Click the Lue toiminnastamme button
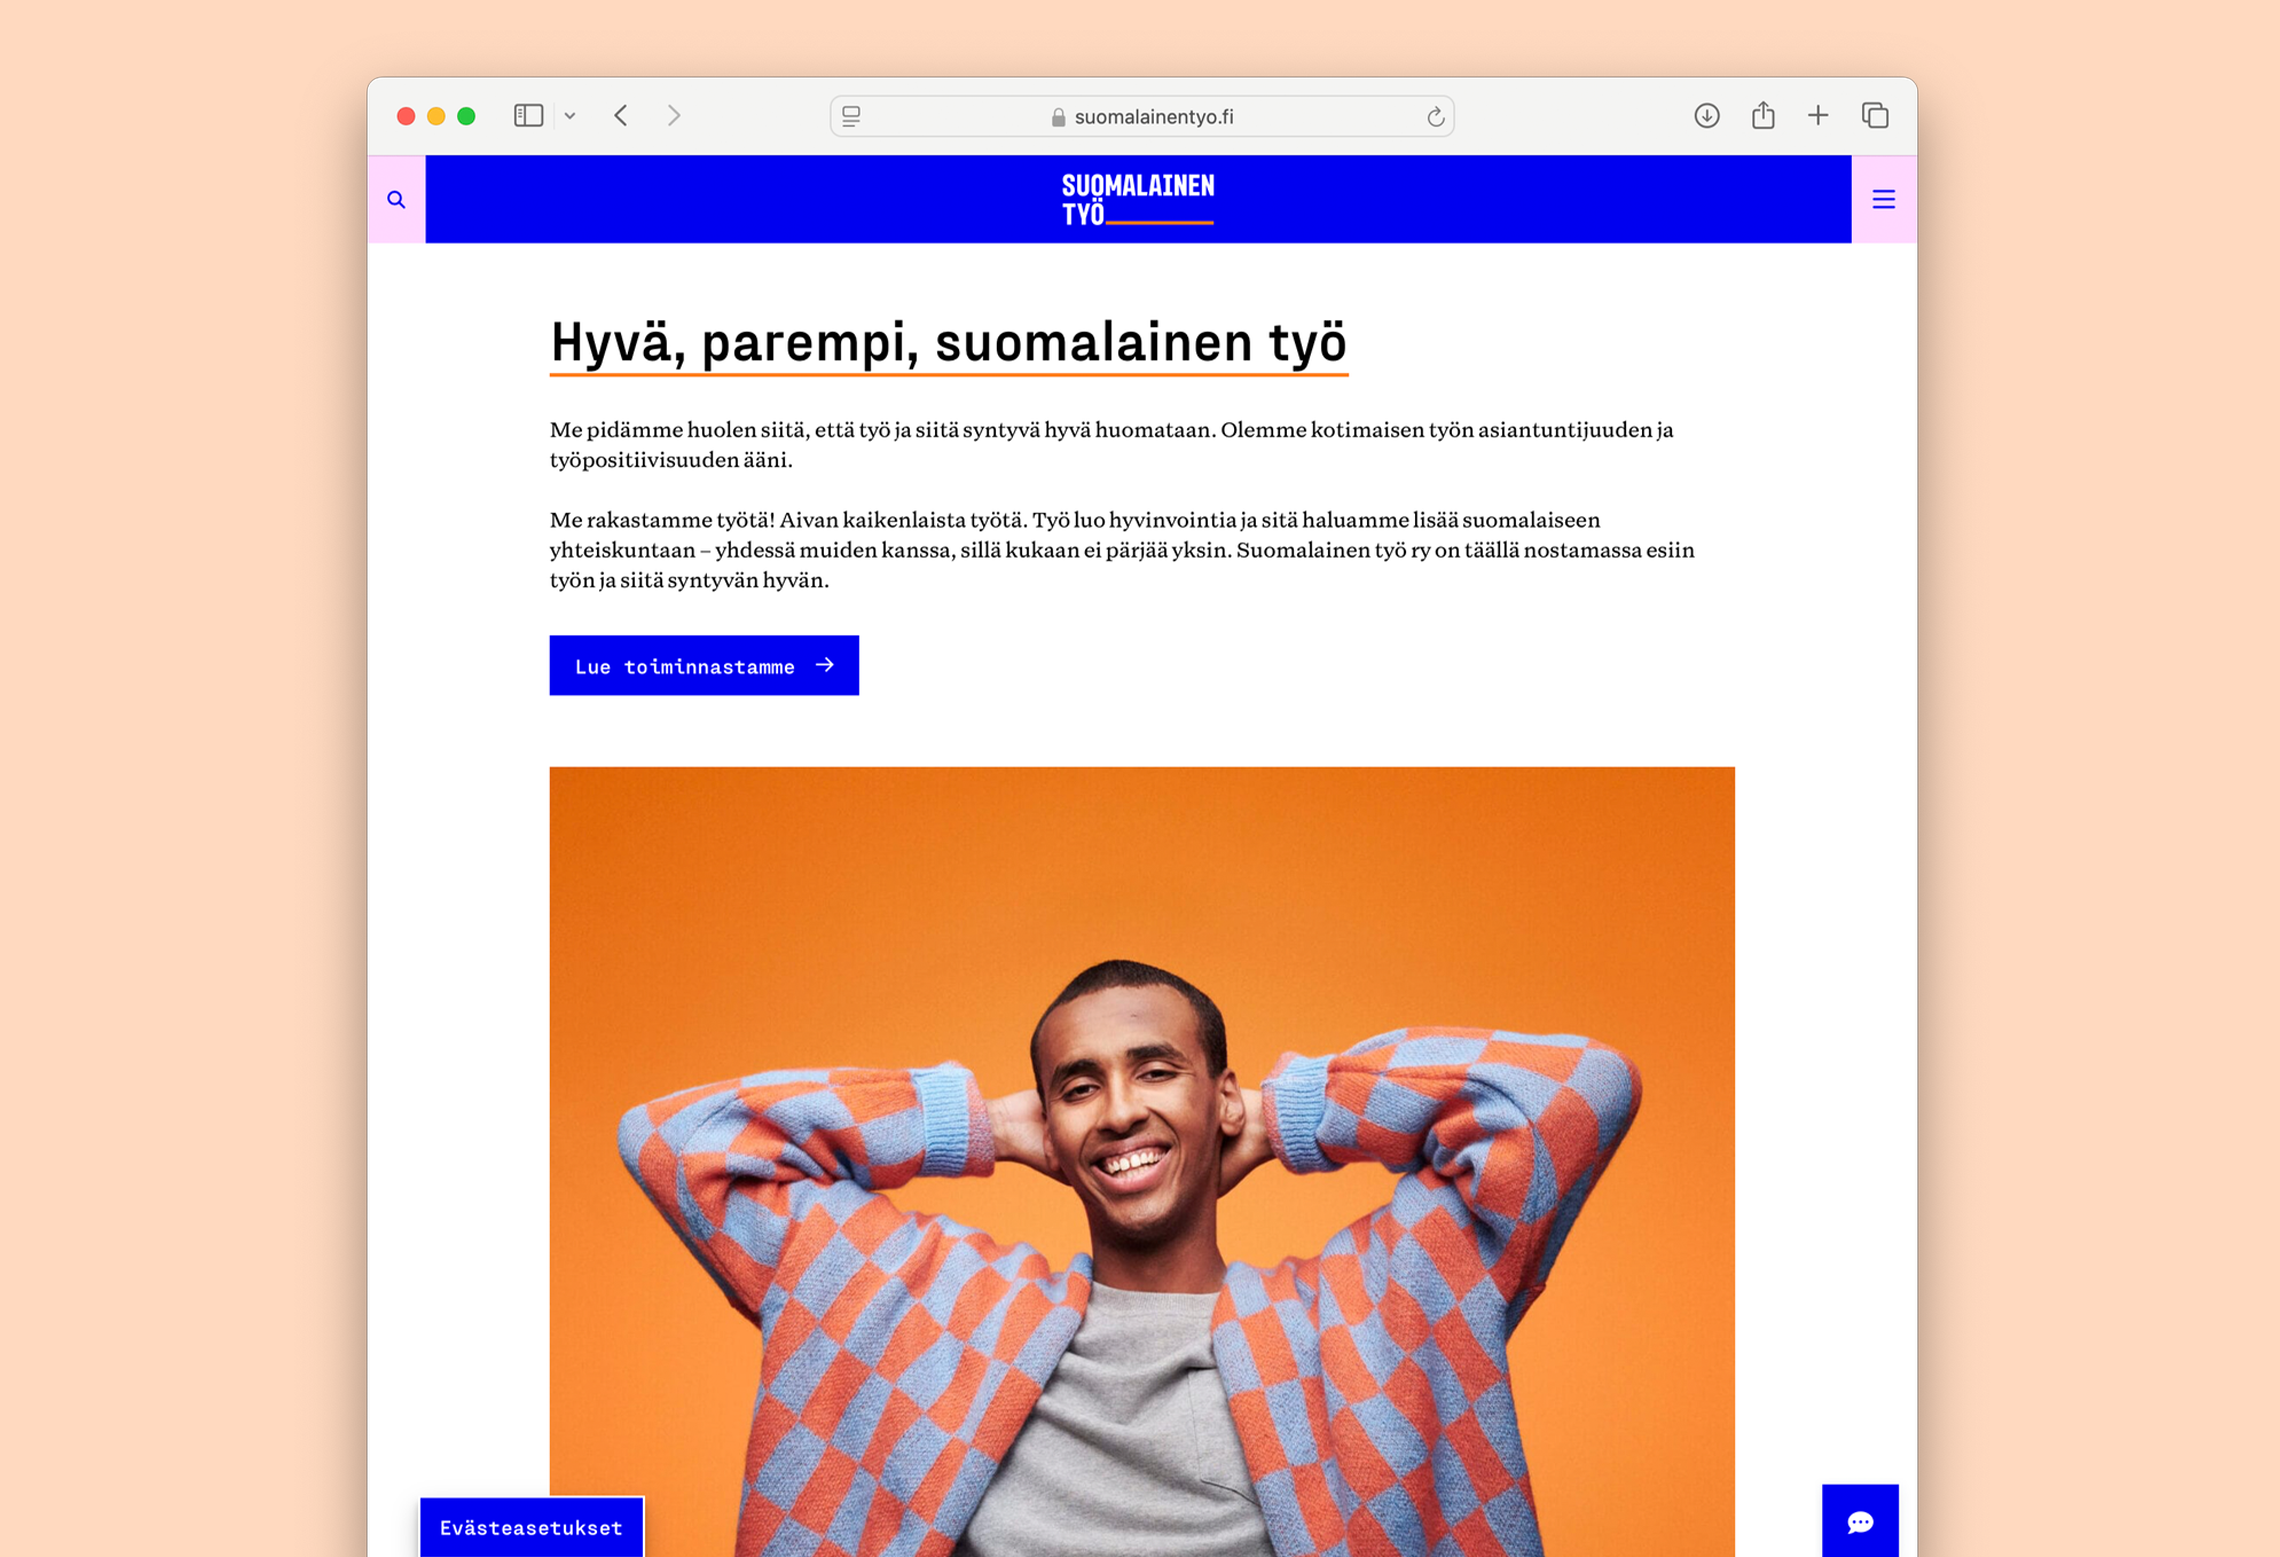The width and height of the screenshot is (2280, 1557). (704, 665)
